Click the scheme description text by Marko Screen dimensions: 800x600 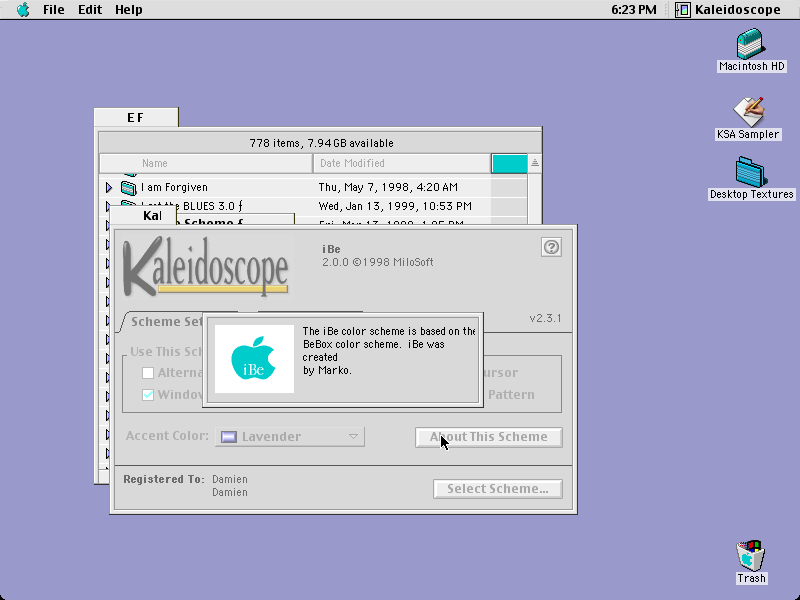[389, 351]
